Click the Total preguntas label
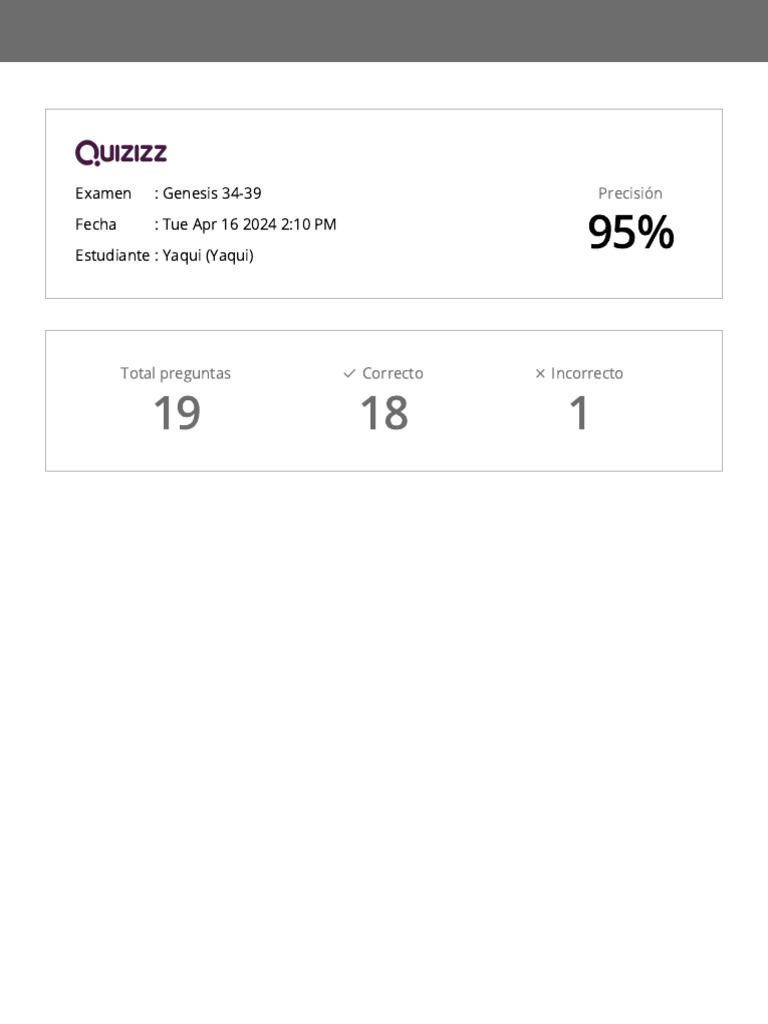Image resolution: width=768 pixels, height=1024 pixels. point(176,373)
